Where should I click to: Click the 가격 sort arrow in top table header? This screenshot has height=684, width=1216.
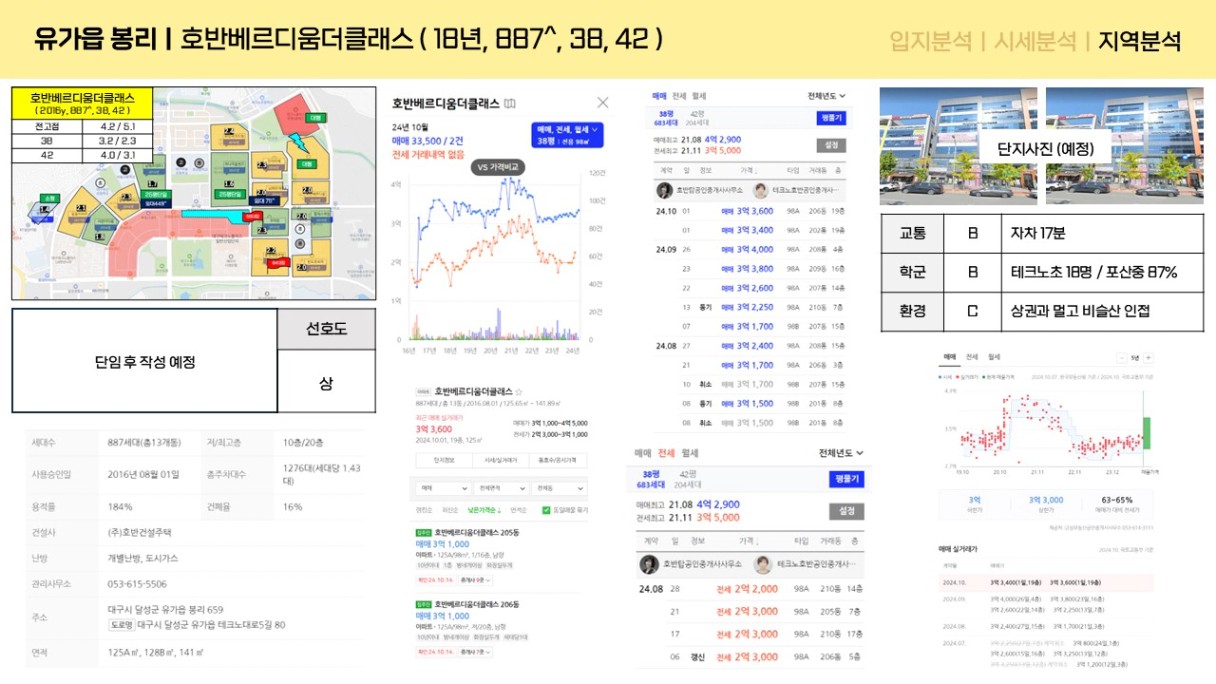coord(758,171)
